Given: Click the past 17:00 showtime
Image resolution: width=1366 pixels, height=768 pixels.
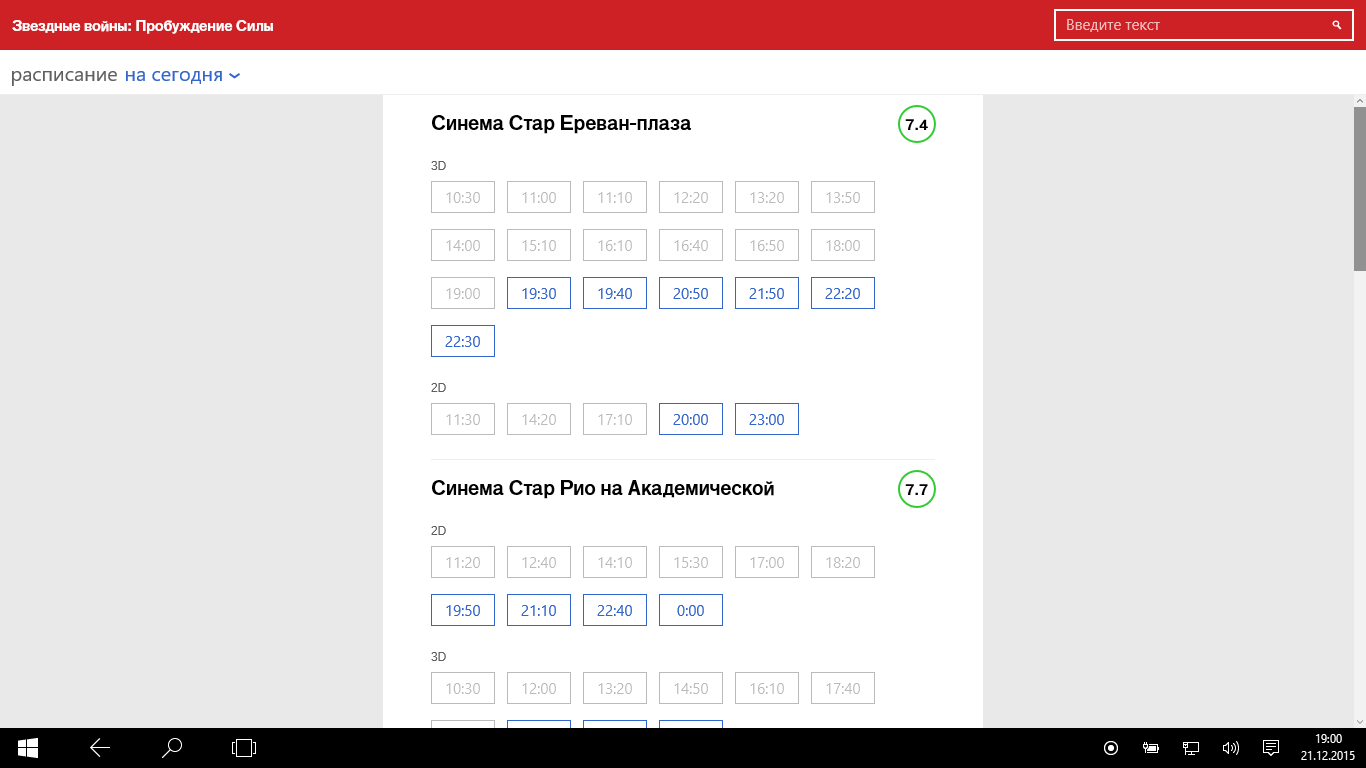Looking at the screenshot, I should tap(767, 562).
